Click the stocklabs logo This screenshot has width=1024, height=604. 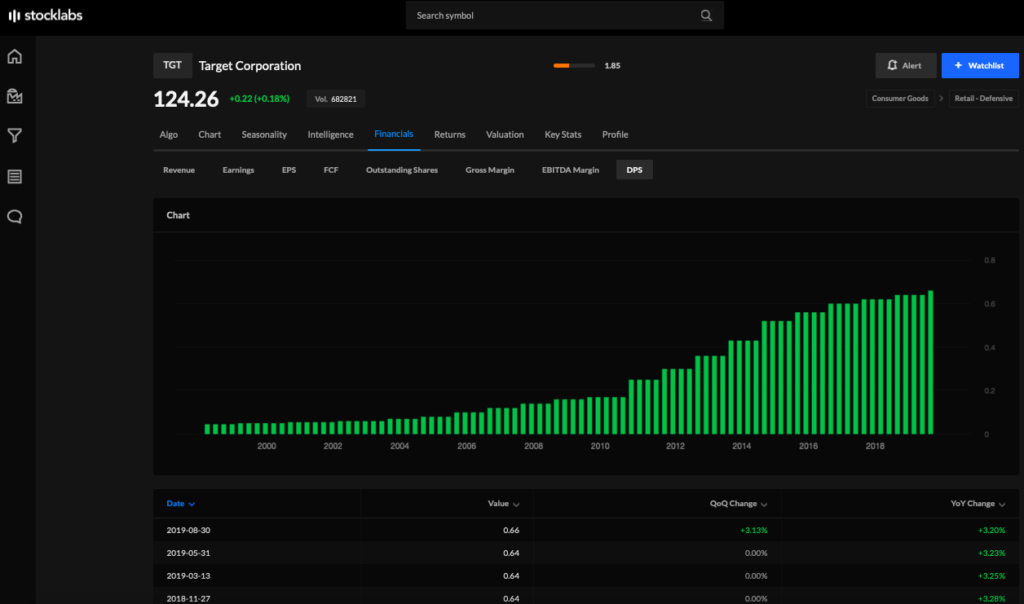click(x=45, y=15)
